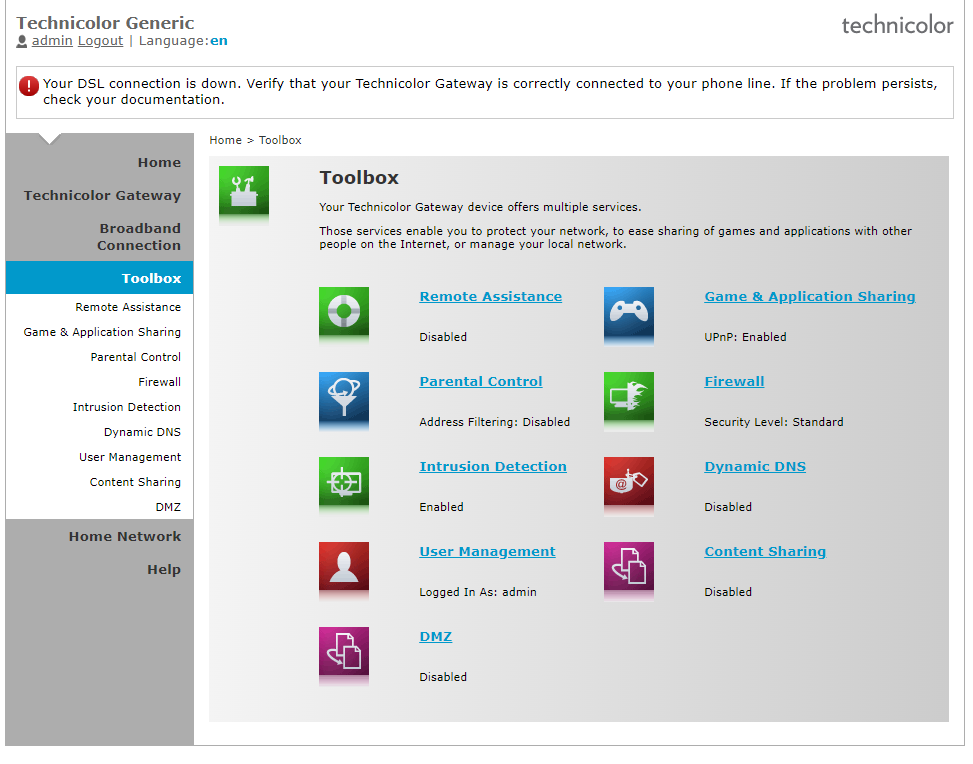The width and height of the screenshot is (973, 764).
Task: Click Home in the breadcrumb trail
Action: [x=225, y=140]
